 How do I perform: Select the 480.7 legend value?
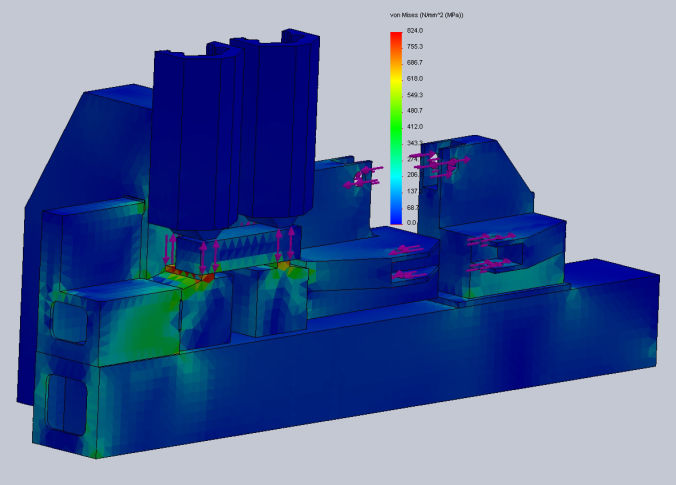click(412, 110)
